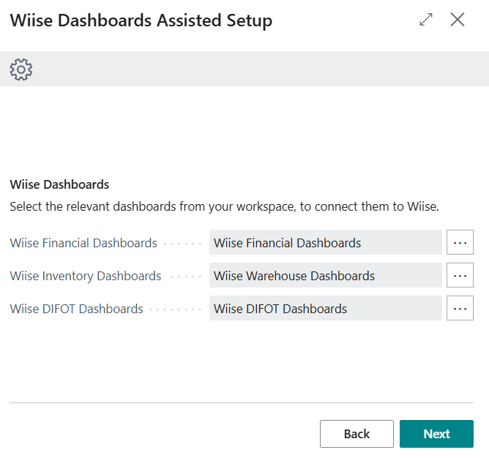Go to the next setup step

436,434
